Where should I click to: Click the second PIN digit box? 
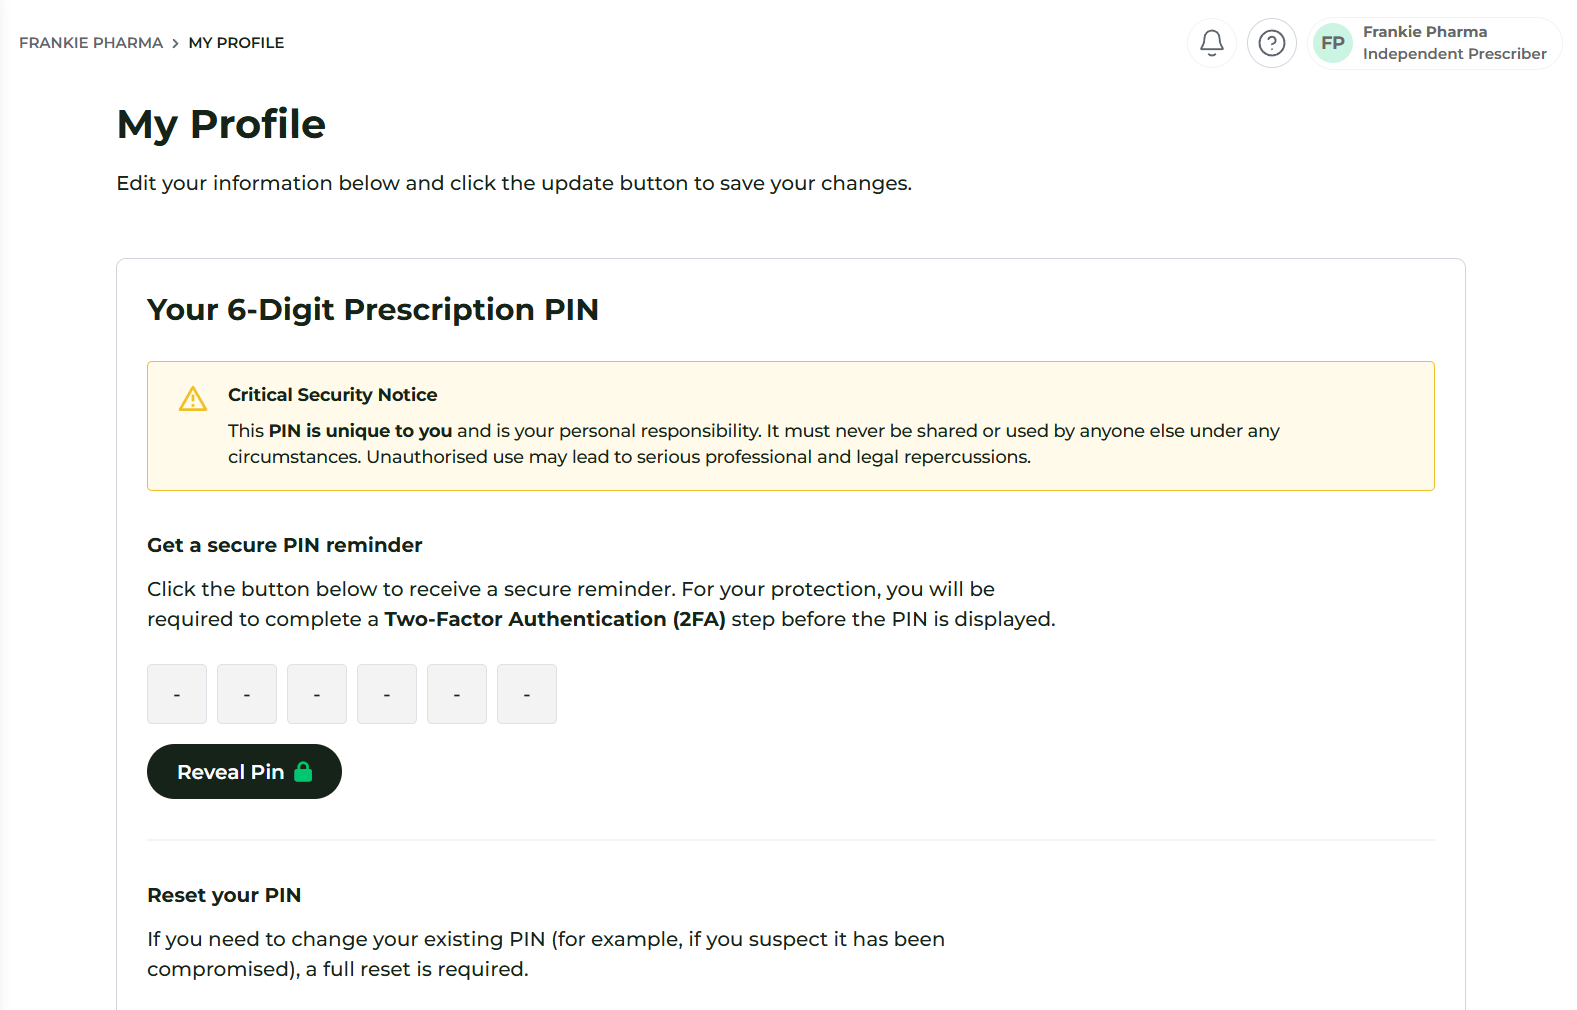247,694
